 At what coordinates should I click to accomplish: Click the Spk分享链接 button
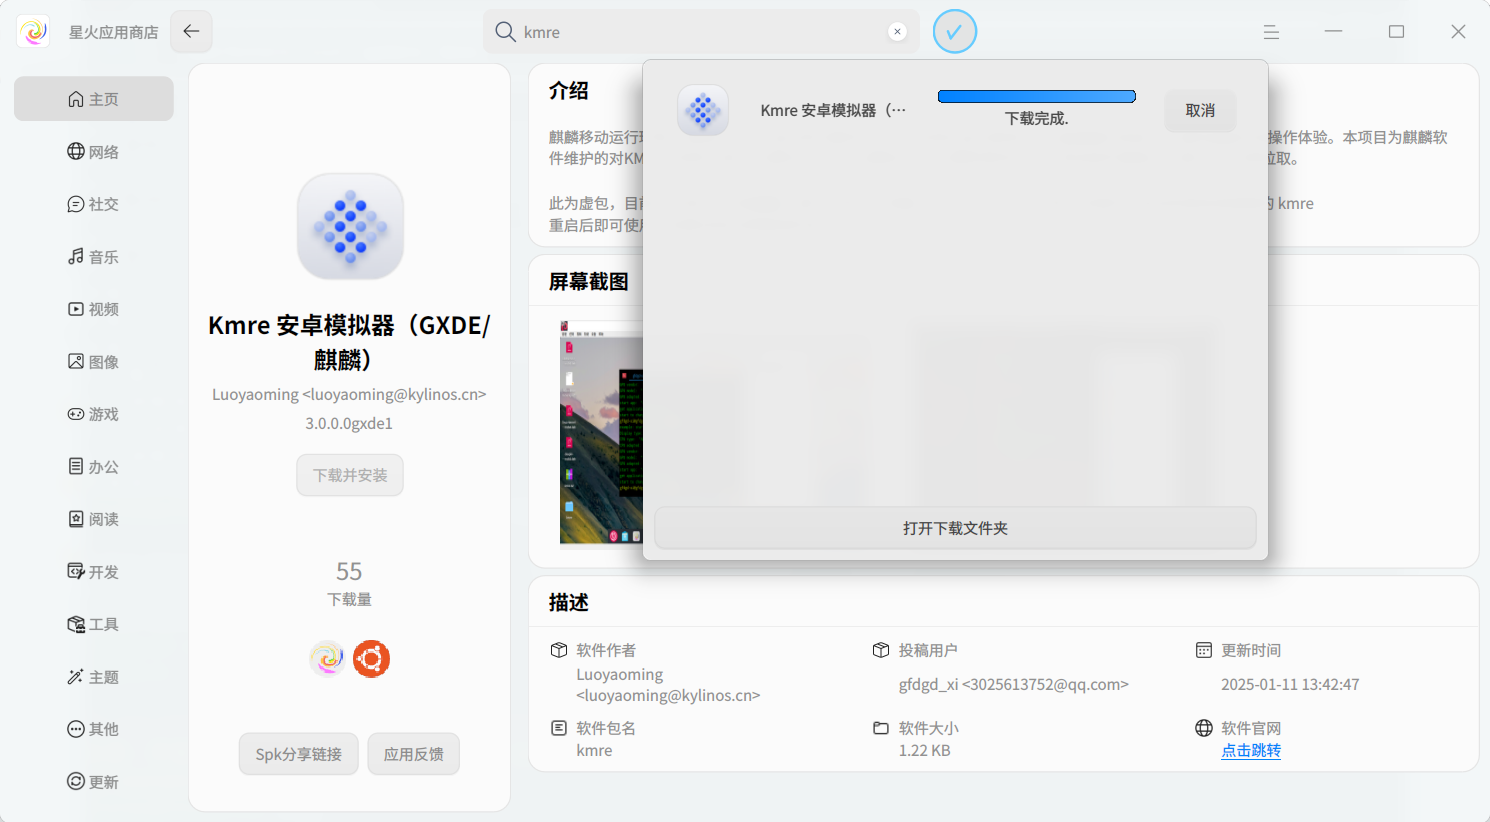pyautogui.click(x=299, y=754)
